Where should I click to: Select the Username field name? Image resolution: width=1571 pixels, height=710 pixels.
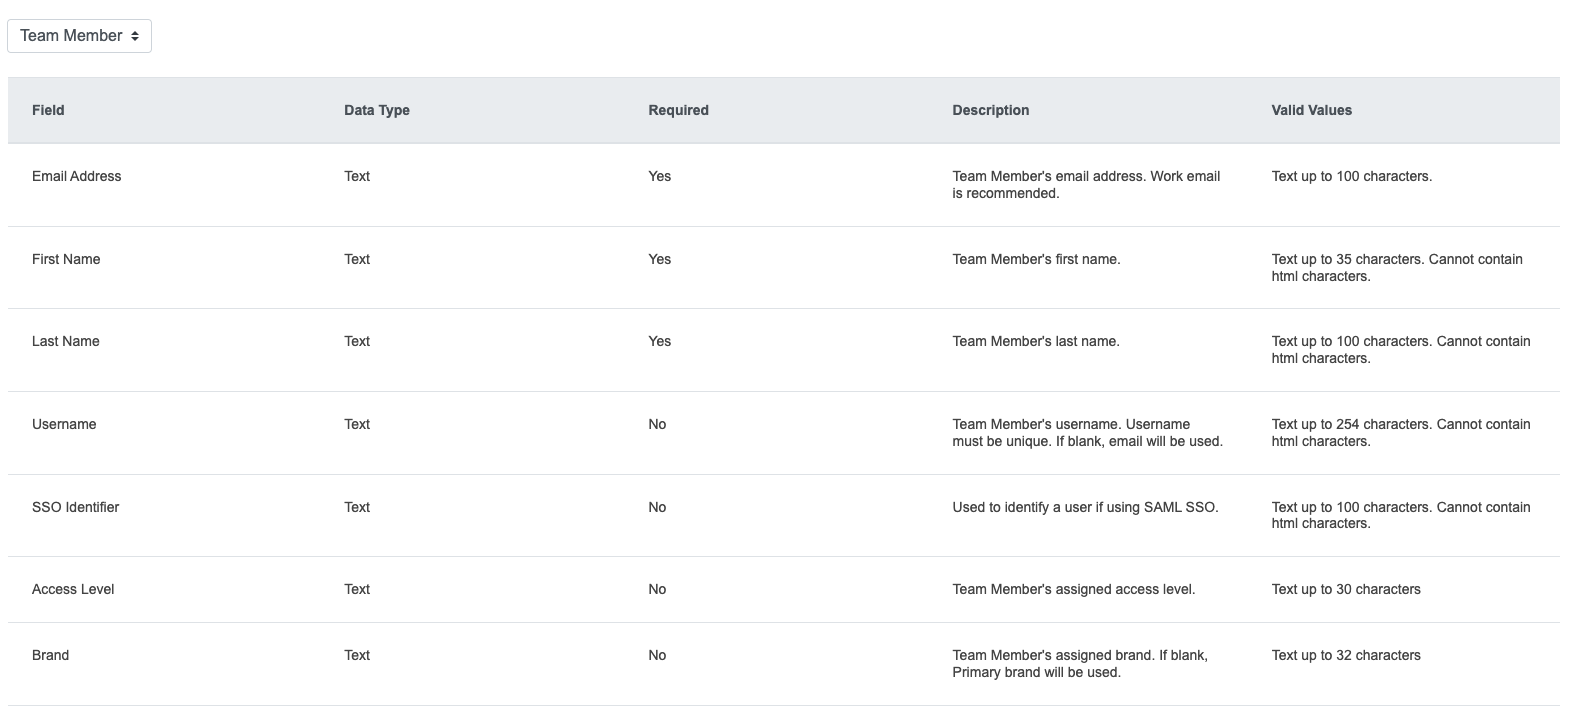point(64,424)
